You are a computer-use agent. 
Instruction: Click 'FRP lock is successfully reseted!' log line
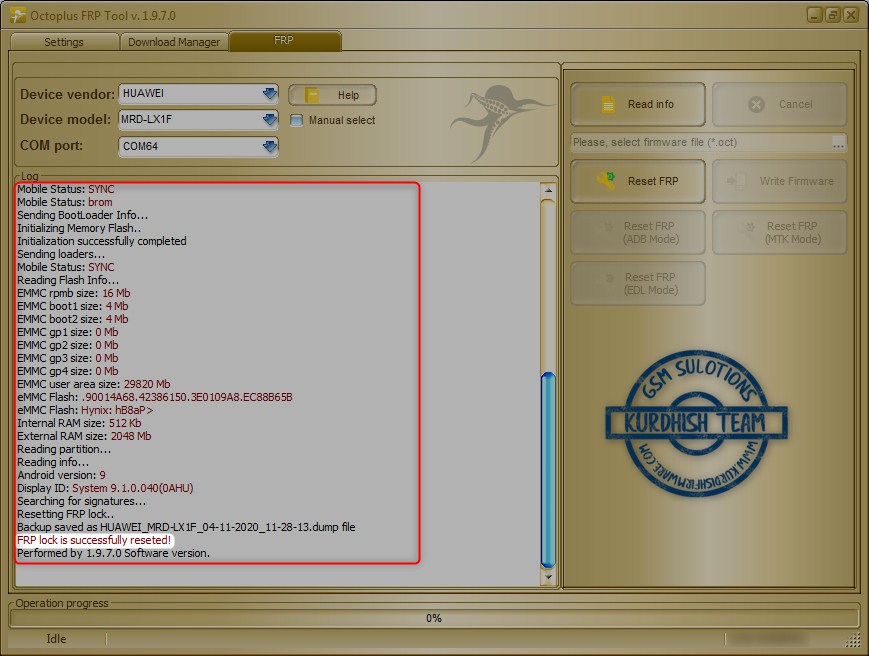coord(94,540)
